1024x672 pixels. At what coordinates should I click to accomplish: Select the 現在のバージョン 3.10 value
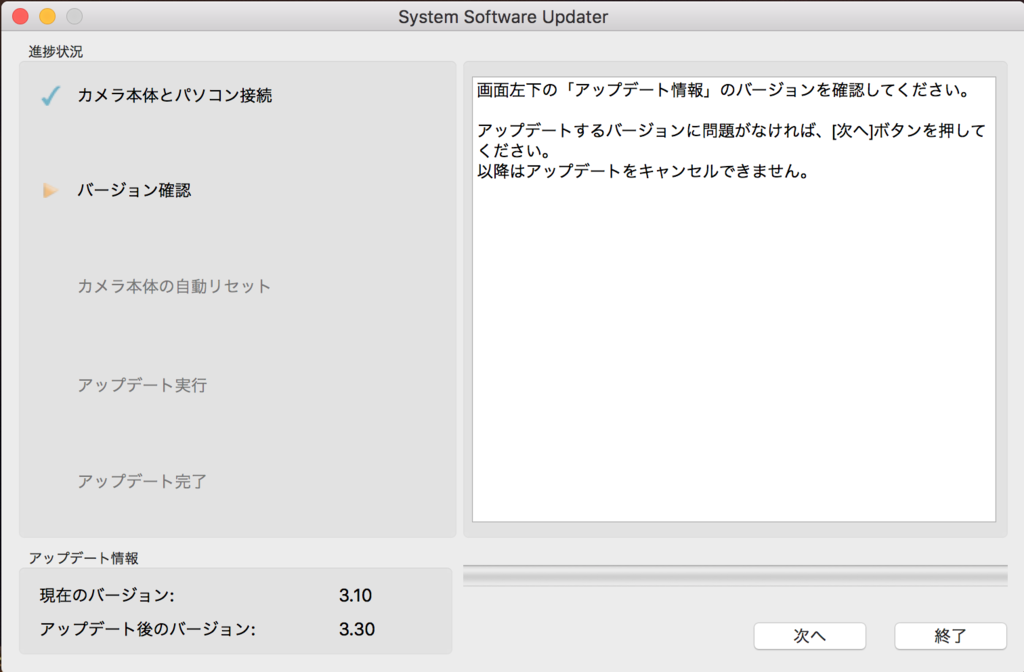(x=357, y=595)
